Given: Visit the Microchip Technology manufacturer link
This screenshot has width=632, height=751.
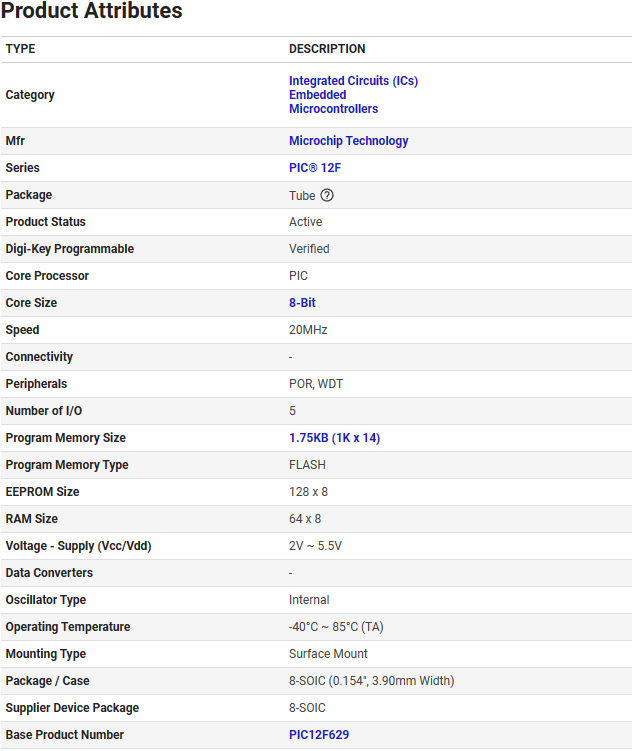Looking at the screenshot, I should 348,141.
